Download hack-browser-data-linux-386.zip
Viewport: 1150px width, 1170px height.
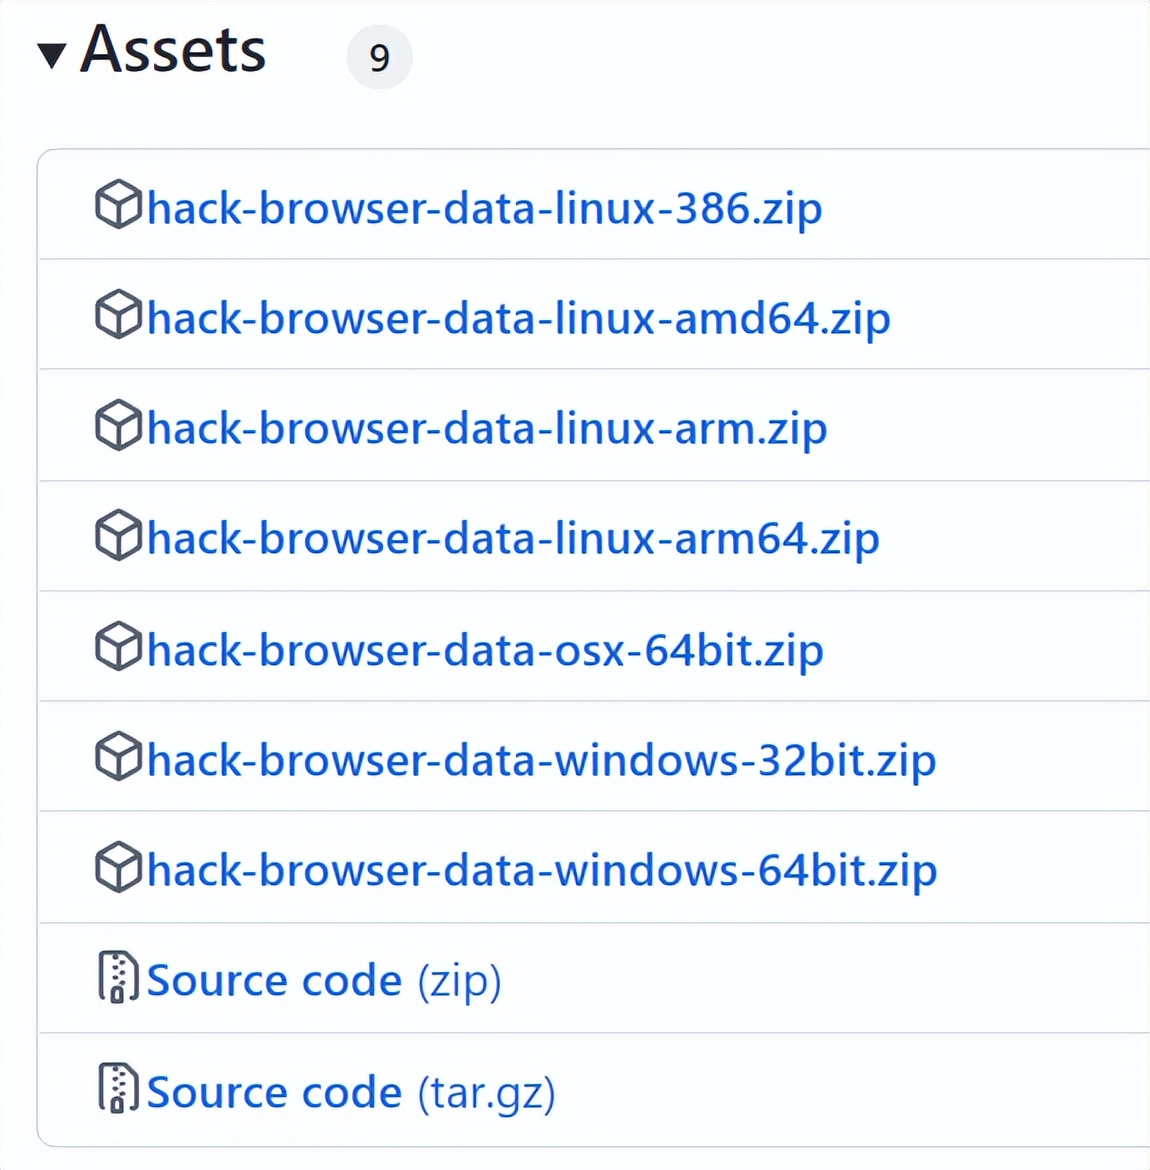pos(484,208)
